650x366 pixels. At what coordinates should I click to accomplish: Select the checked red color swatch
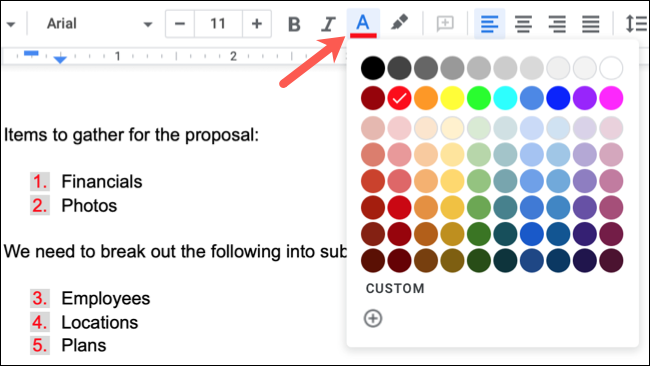point(399,98)
